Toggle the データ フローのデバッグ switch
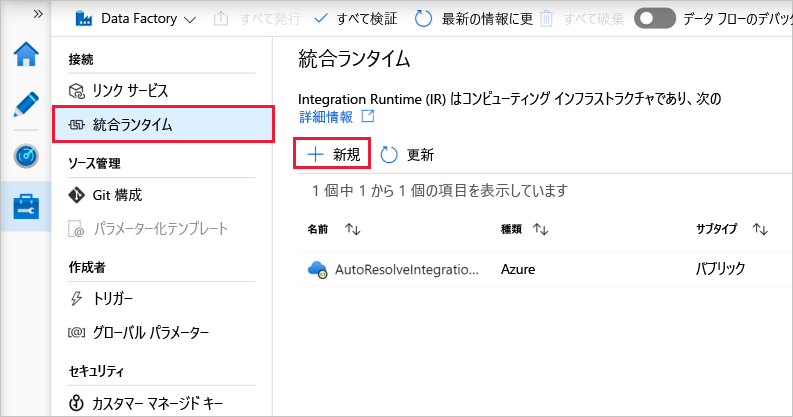Viewport: 793px width, 417px height. coord(655,19)
